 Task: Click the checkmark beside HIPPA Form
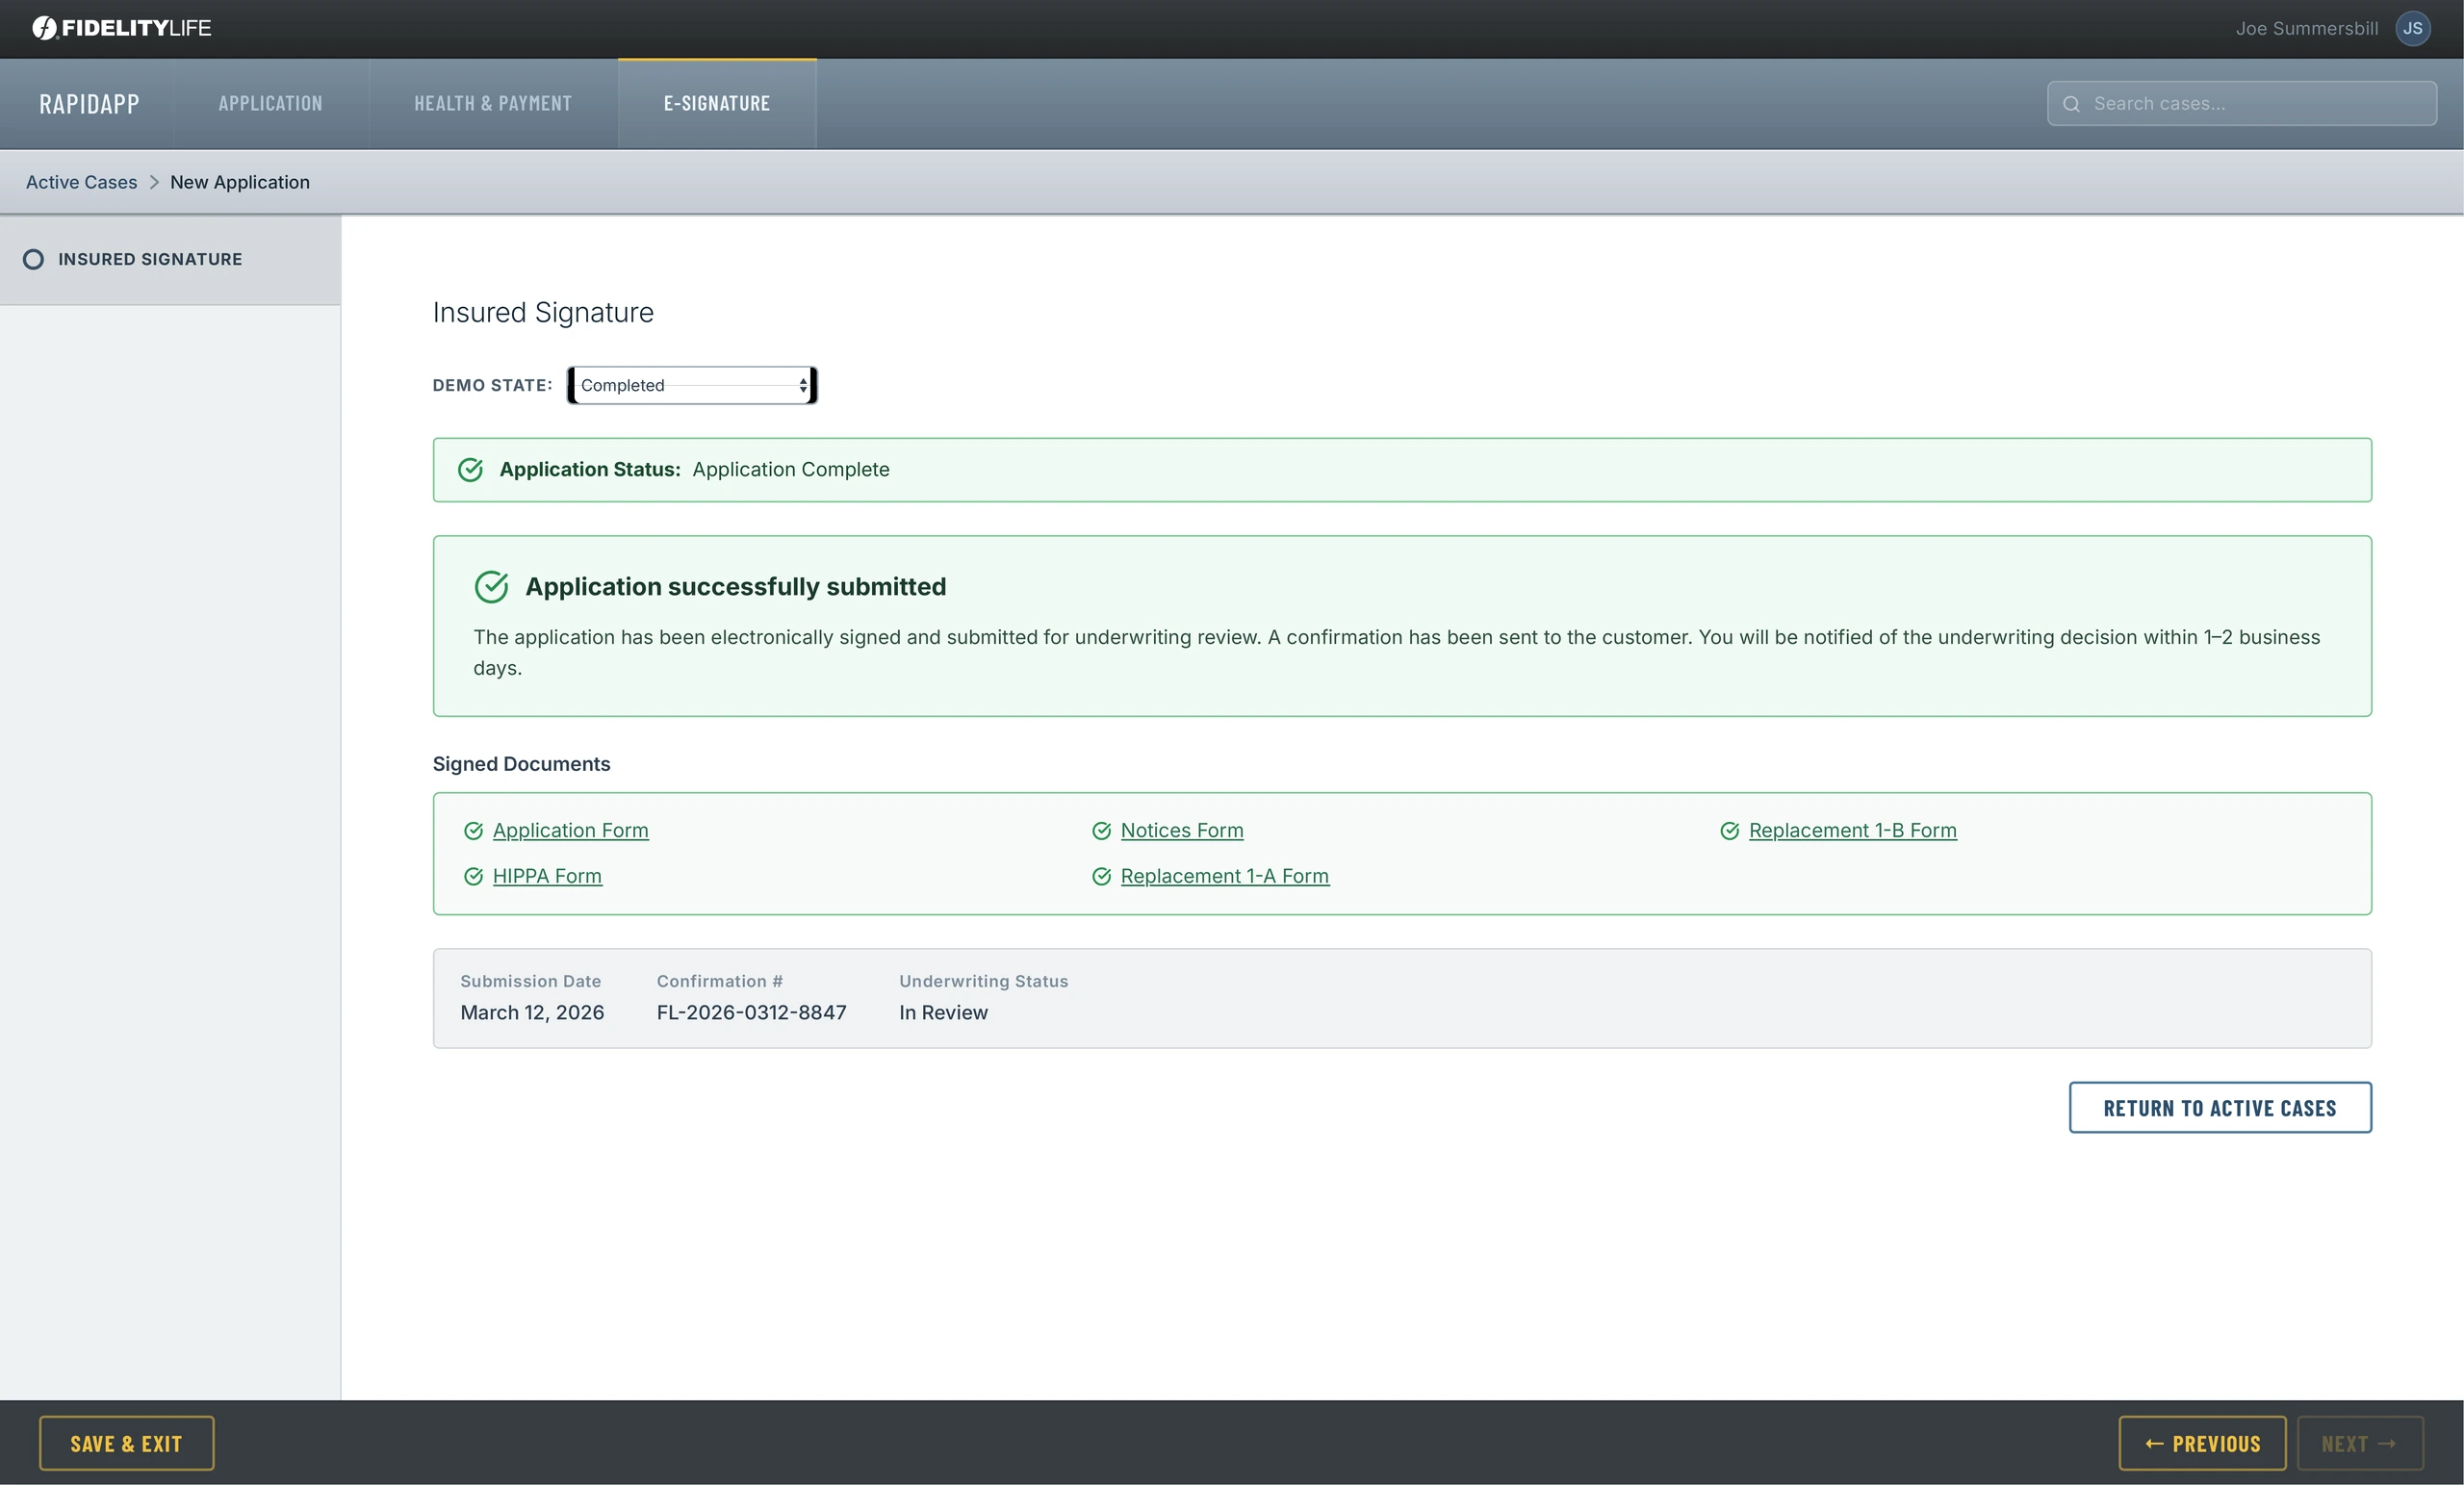coord(473,877)
